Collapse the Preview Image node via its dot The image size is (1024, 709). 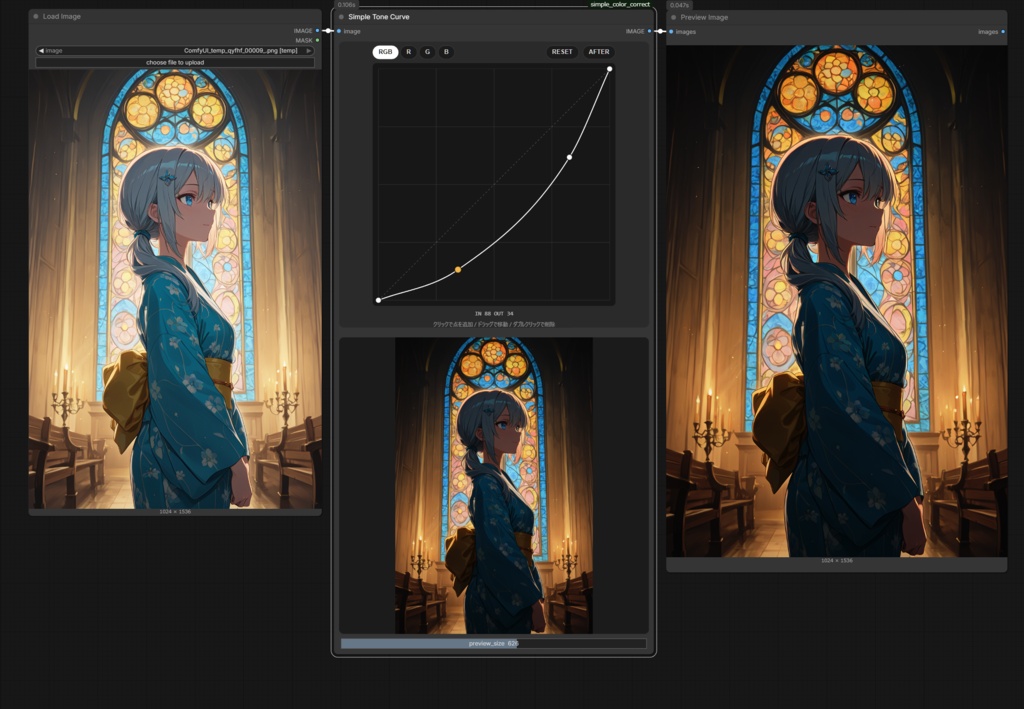(x=673, y=18)
